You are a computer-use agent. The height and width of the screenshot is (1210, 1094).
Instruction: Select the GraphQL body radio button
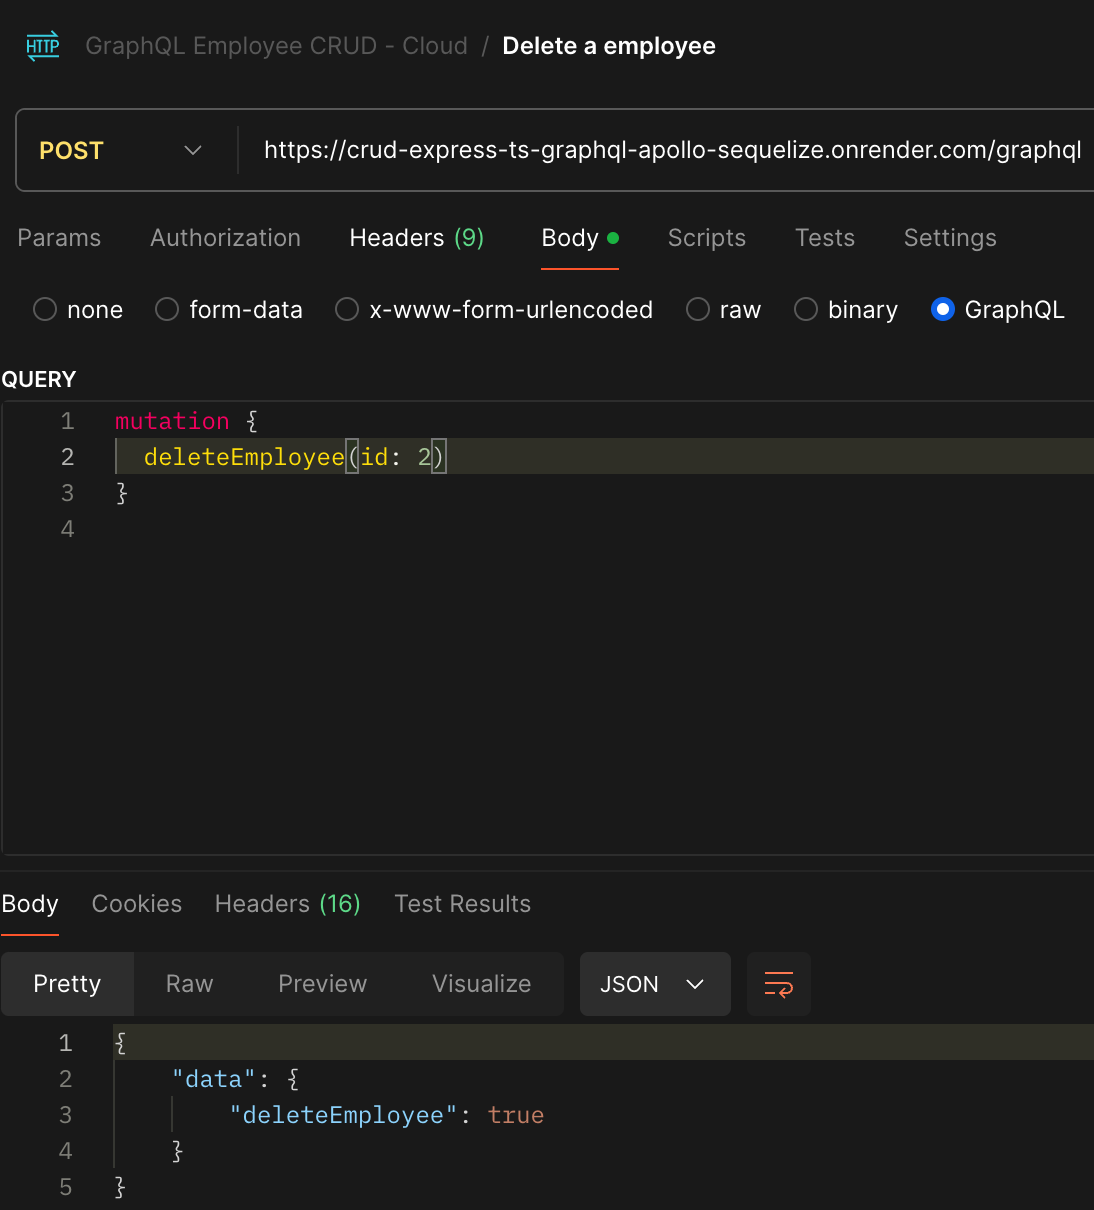pos(943,310)
